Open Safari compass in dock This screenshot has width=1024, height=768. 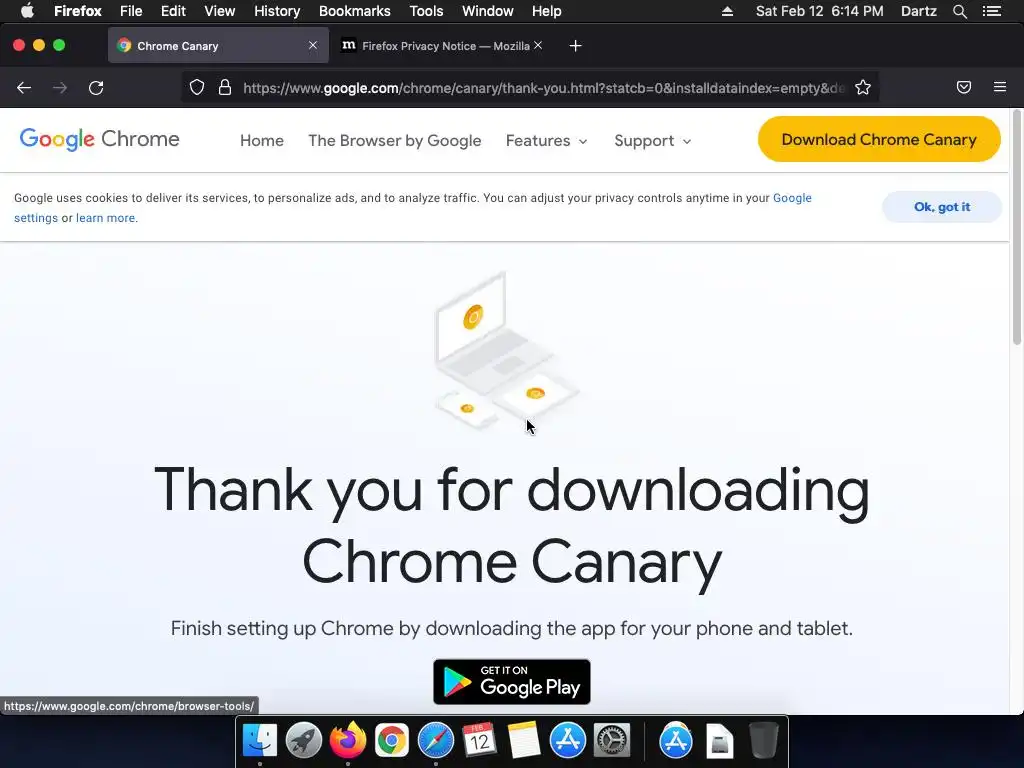tap(436, 741)
